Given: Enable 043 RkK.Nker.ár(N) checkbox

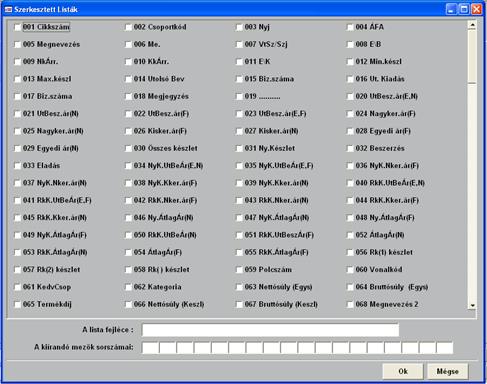Looking at the screenshot, I should click(239, 200).
